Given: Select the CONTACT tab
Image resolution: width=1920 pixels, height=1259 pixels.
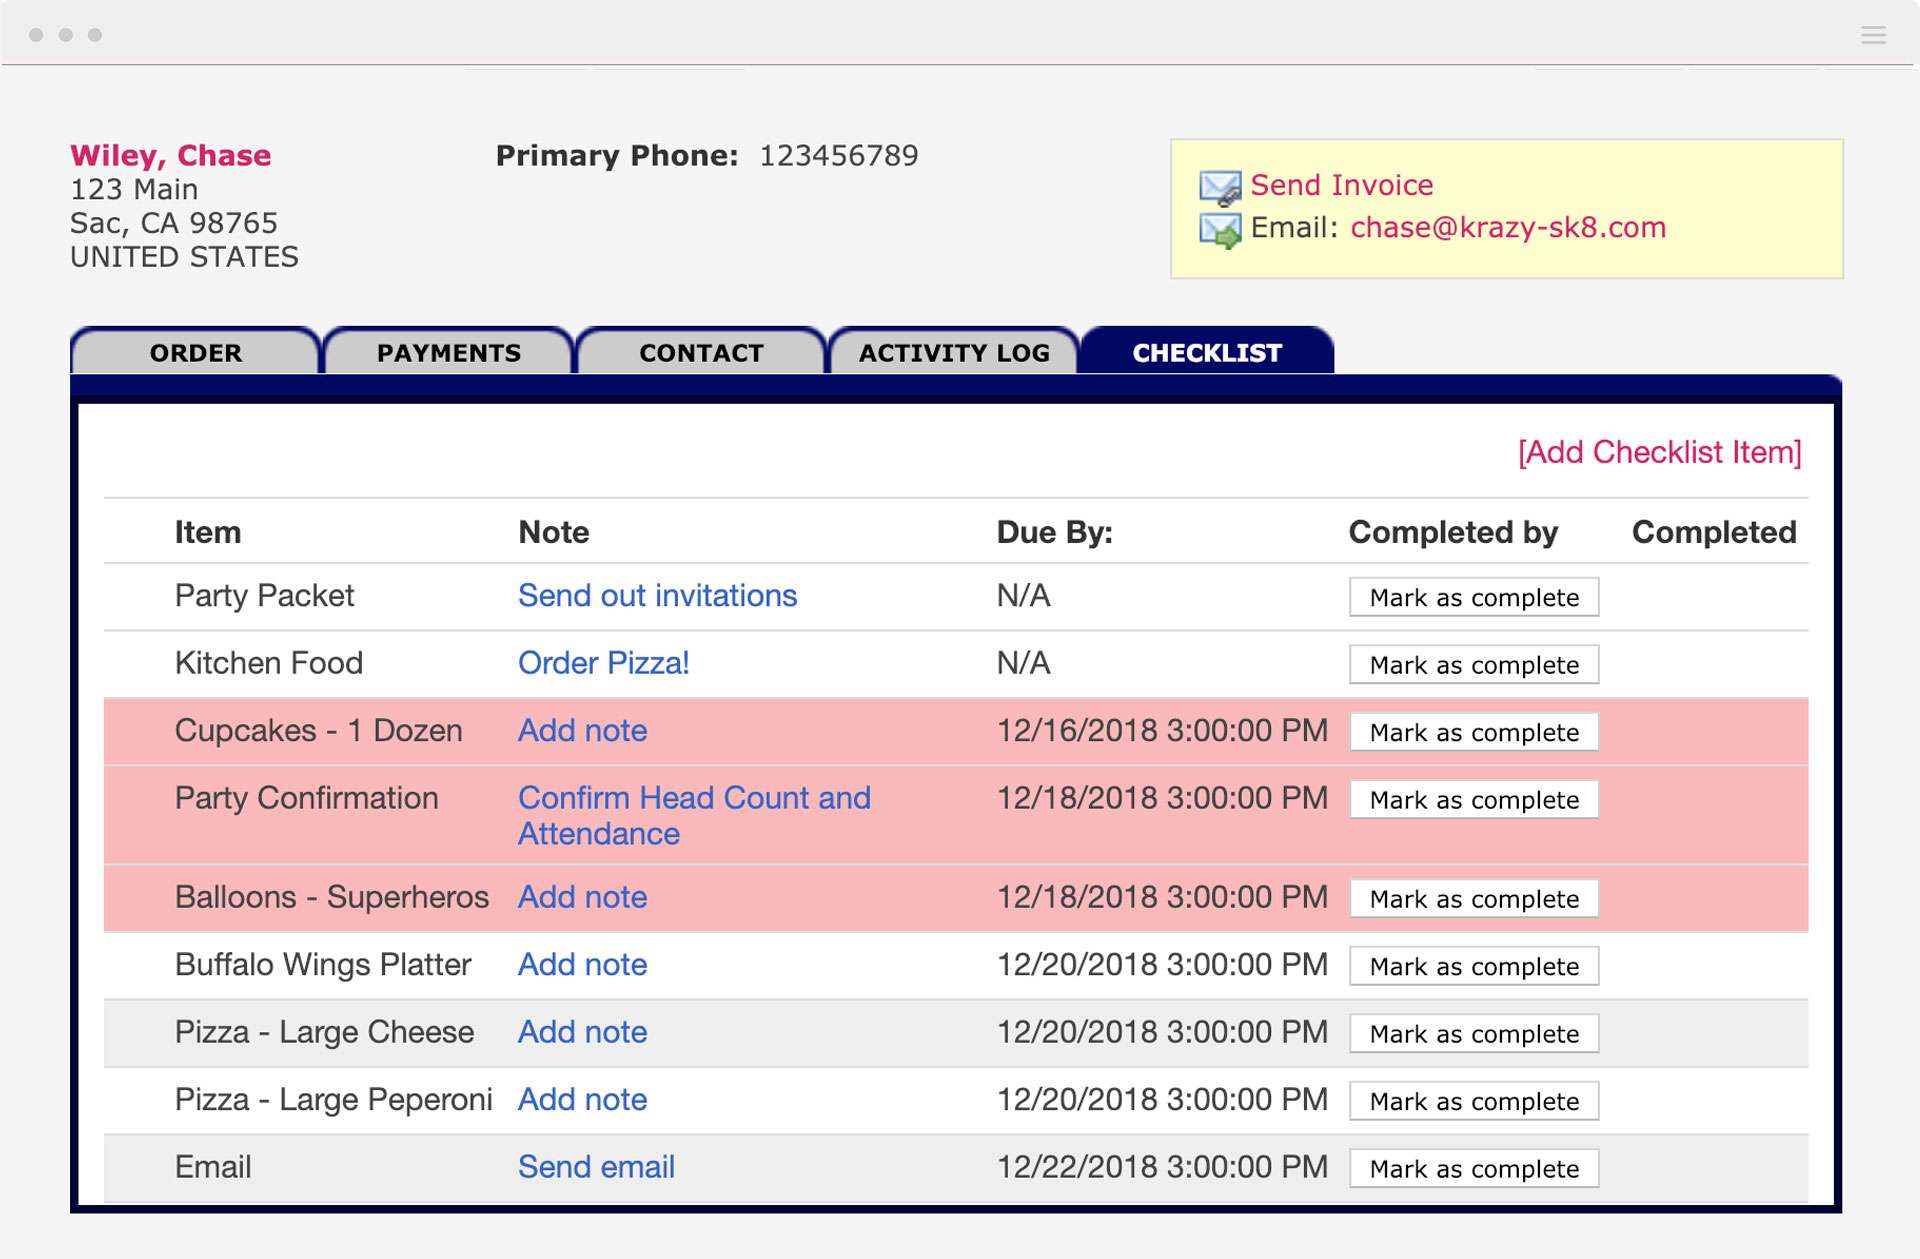Looking at the screenshot, I should (700, 352).
